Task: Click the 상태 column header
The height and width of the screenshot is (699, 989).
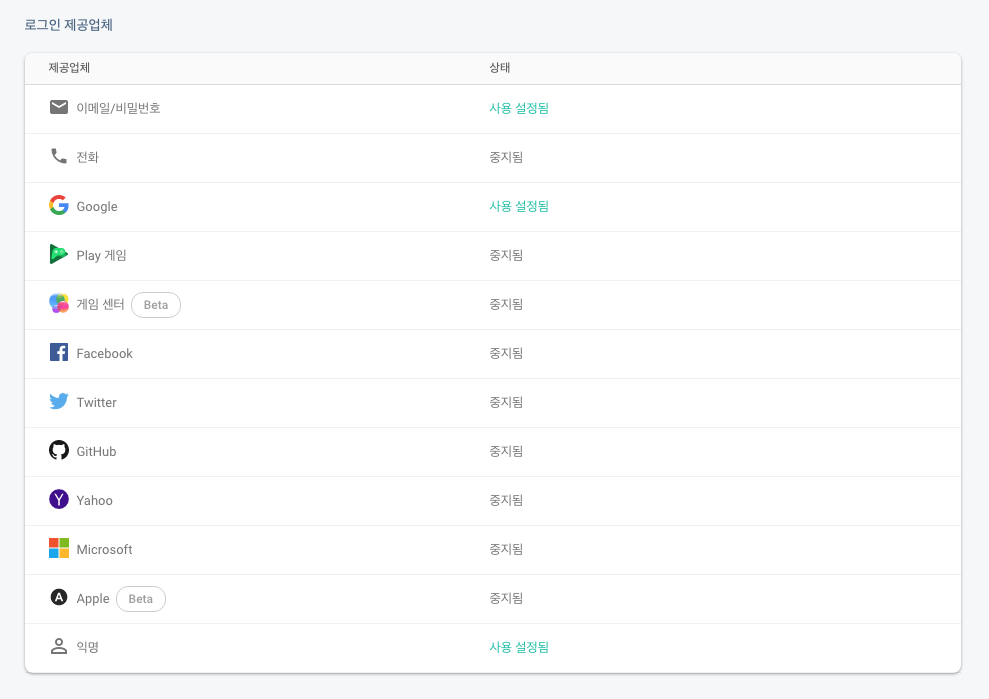Action: click(x=500, y=68)
